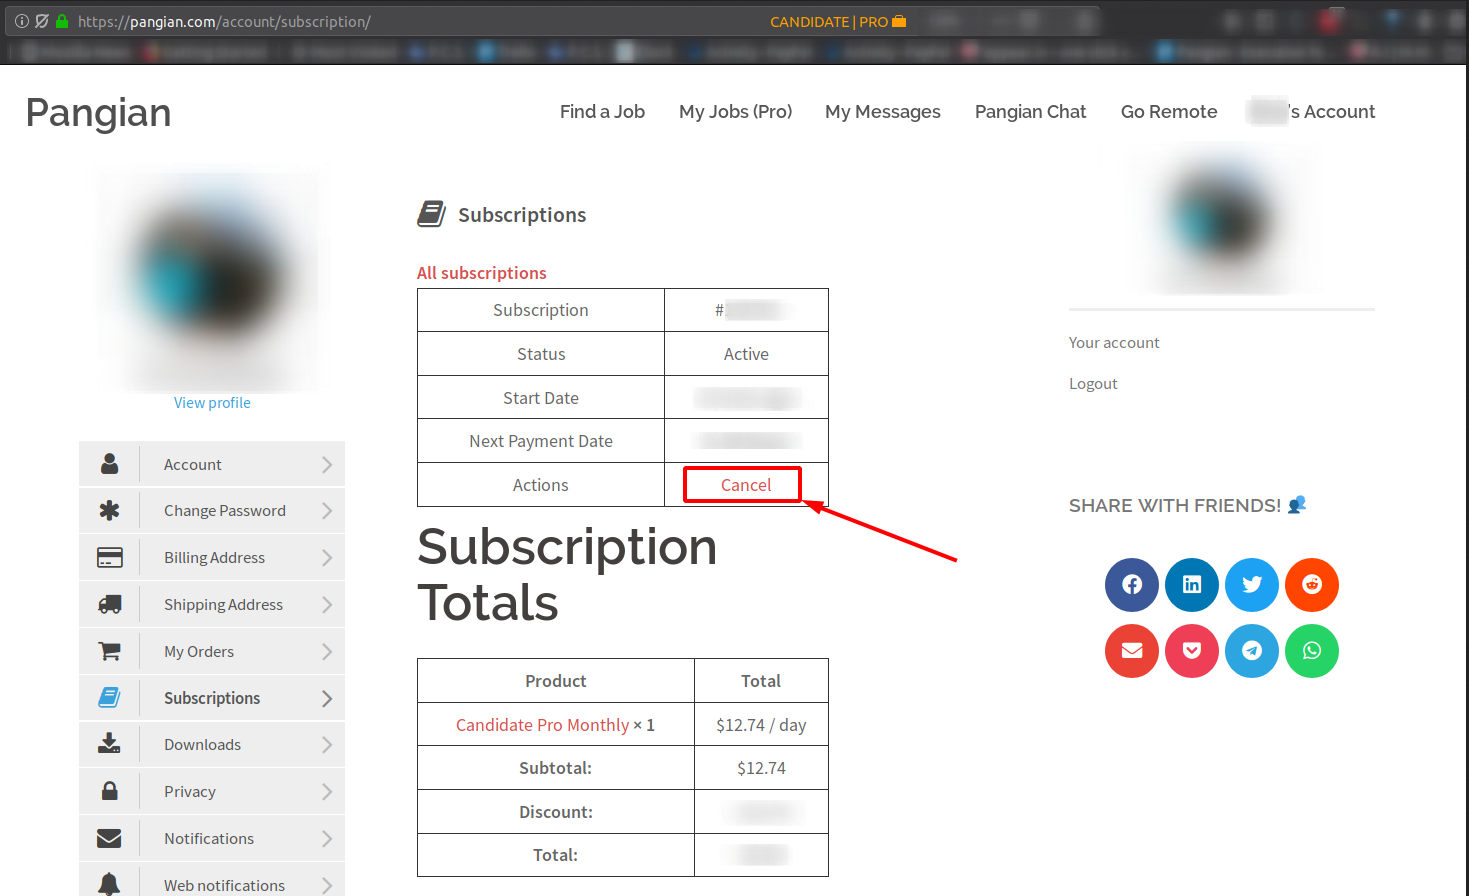Expand the Notifications chevron arrow

pos(327,839)
